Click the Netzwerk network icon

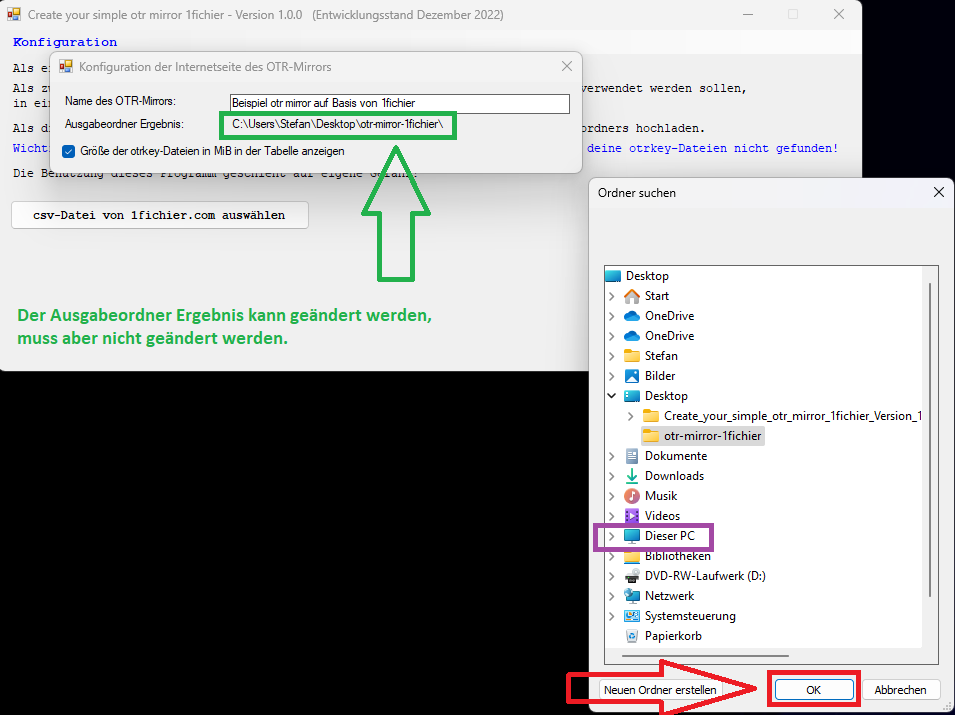[631, 596]
